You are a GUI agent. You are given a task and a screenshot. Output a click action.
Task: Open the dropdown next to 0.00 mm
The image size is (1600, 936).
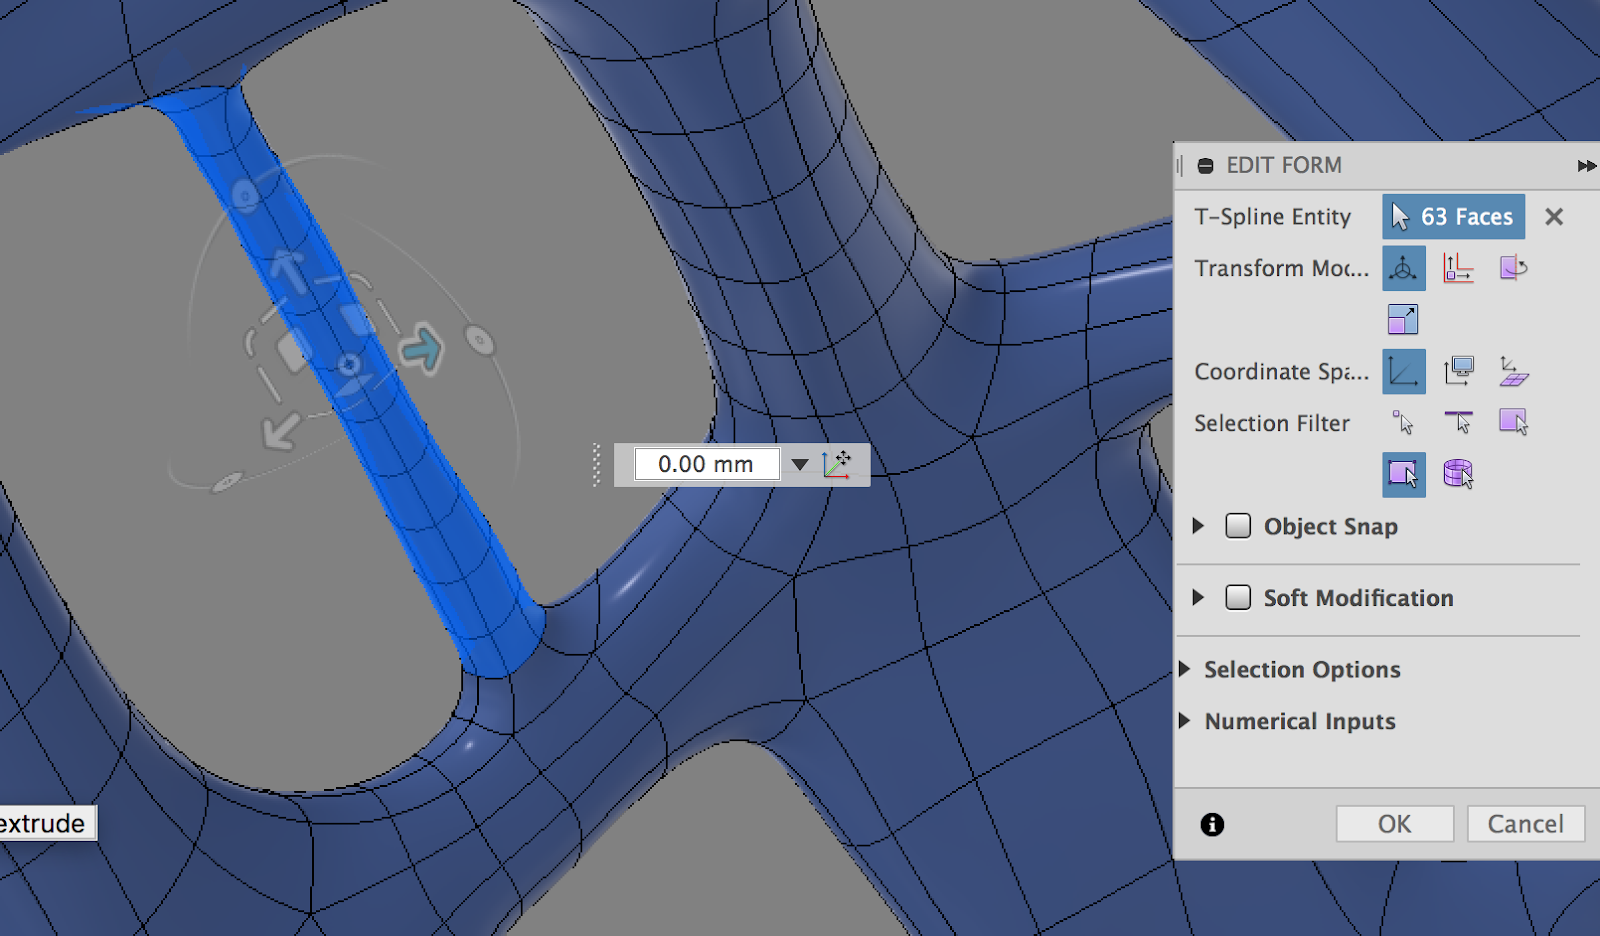(x=799, y=465)
